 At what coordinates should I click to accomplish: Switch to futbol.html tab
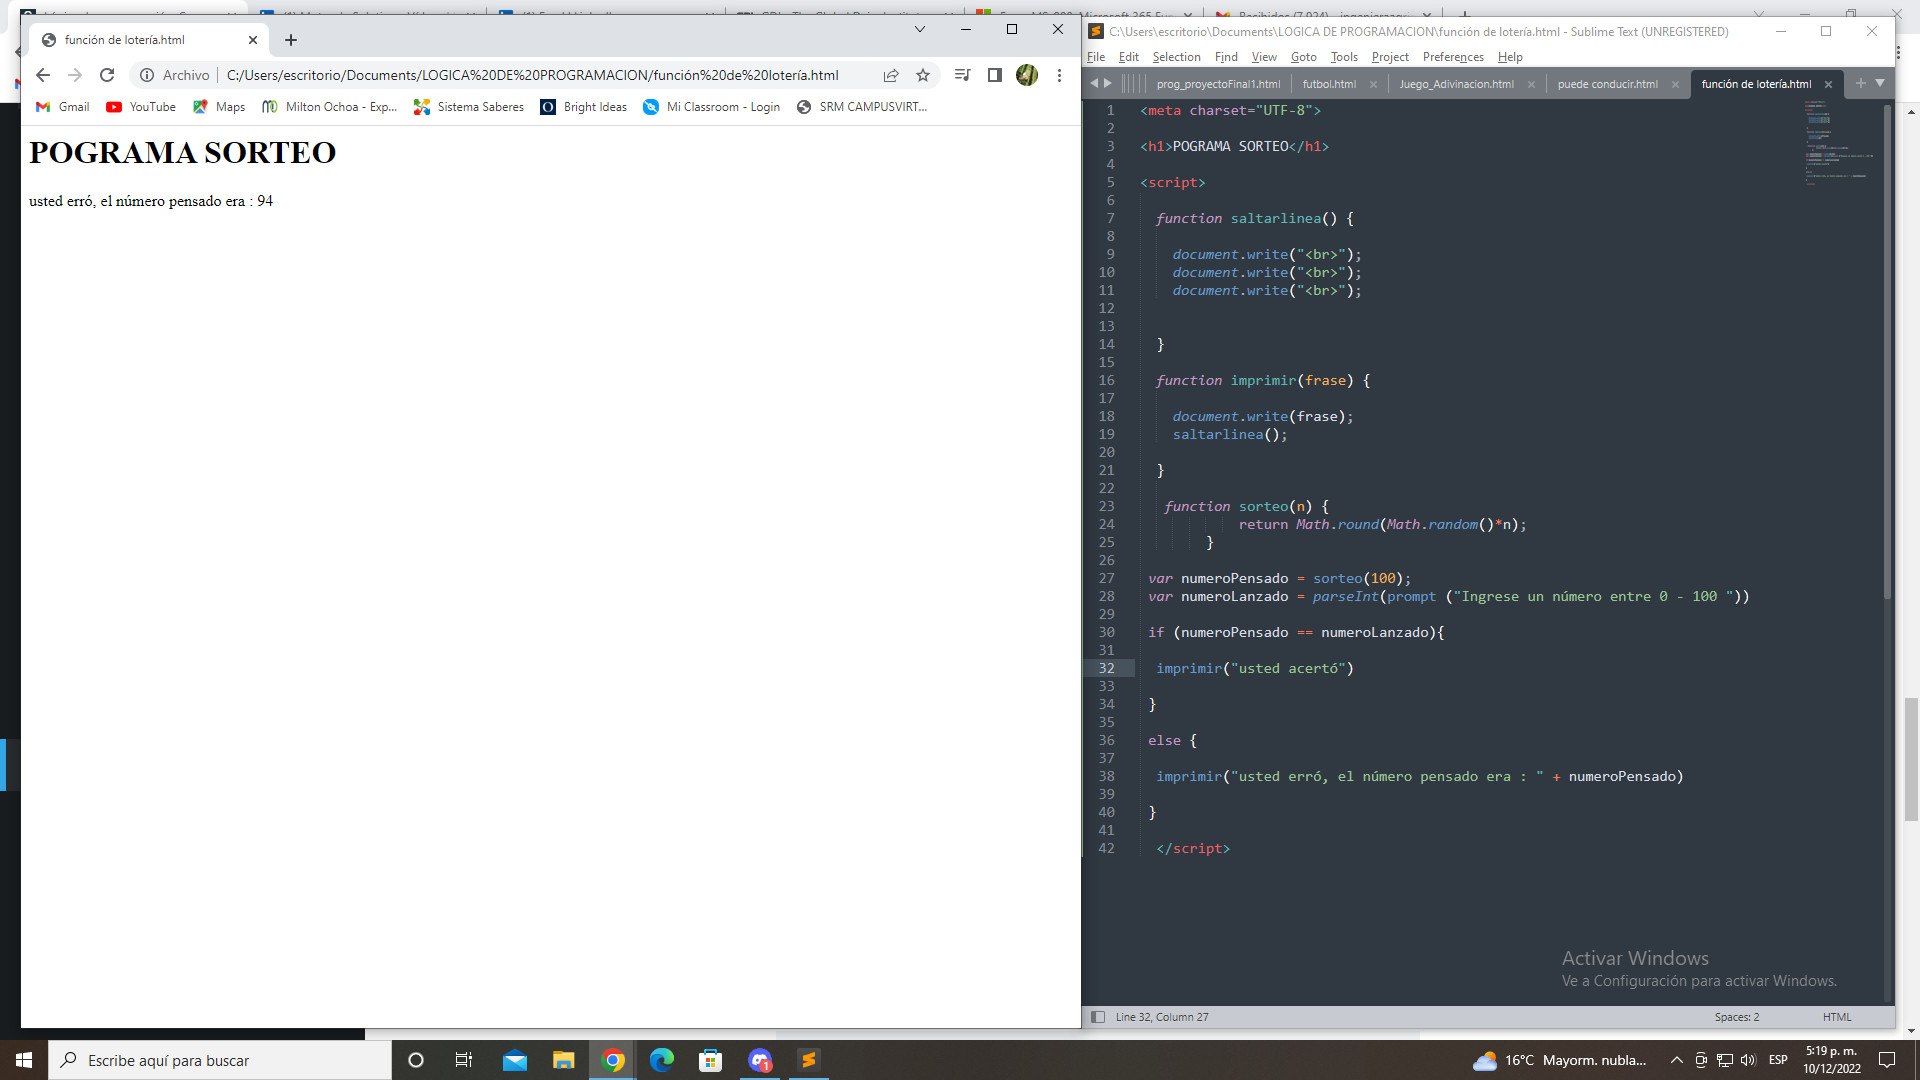point(1329,84)
